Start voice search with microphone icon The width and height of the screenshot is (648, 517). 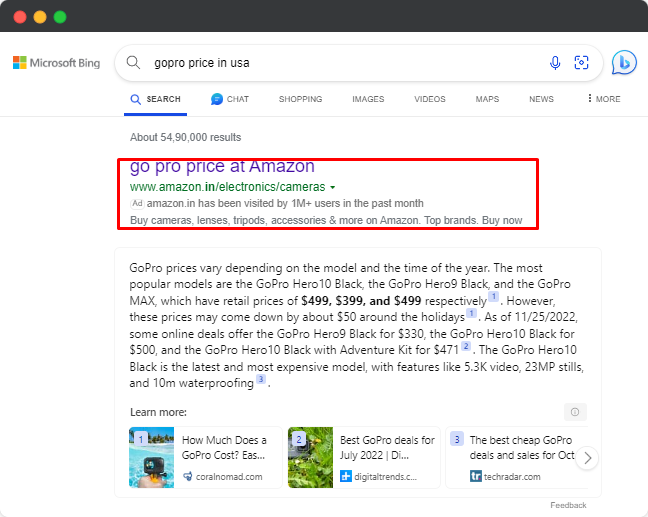pyautogui.click(x=555, y=63)
